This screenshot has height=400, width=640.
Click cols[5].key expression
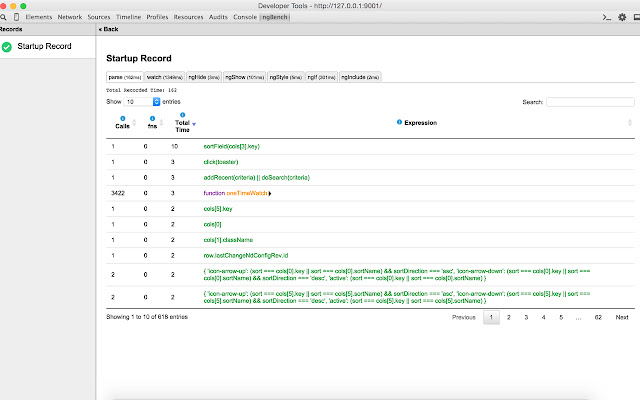(218, 209)
